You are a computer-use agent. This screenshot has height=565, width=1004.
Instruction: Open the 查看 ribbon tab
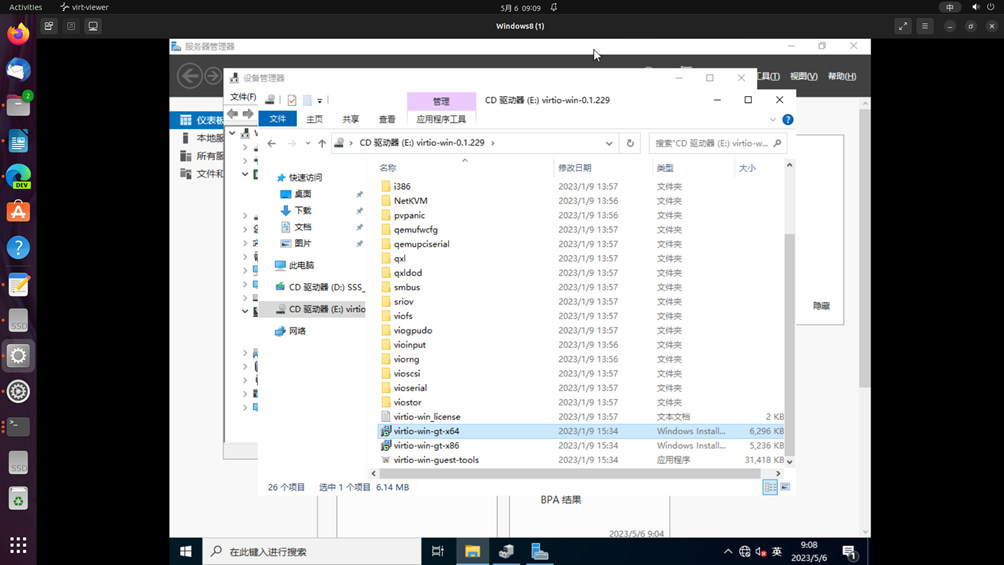387,119
